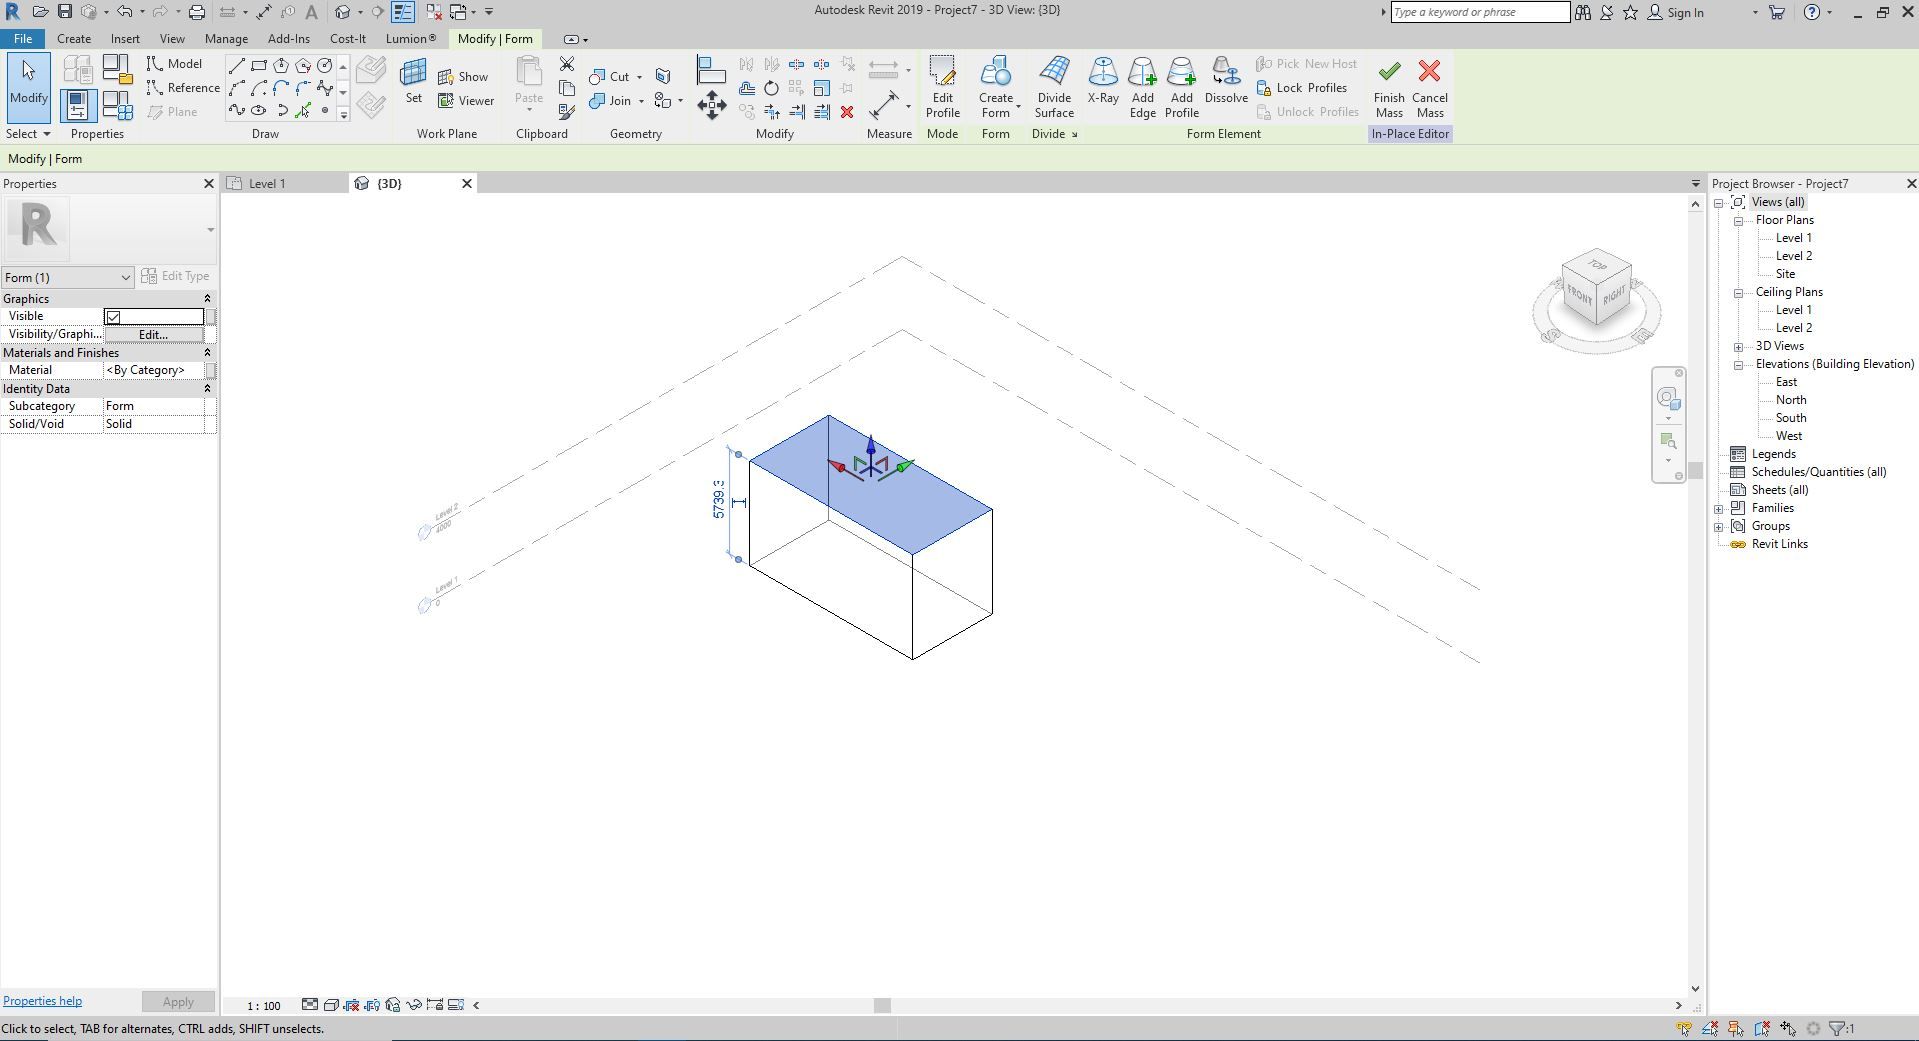Click the Add Edge tool
The width and height of the screenshot is (1919, 1041).
point(1142,85)
